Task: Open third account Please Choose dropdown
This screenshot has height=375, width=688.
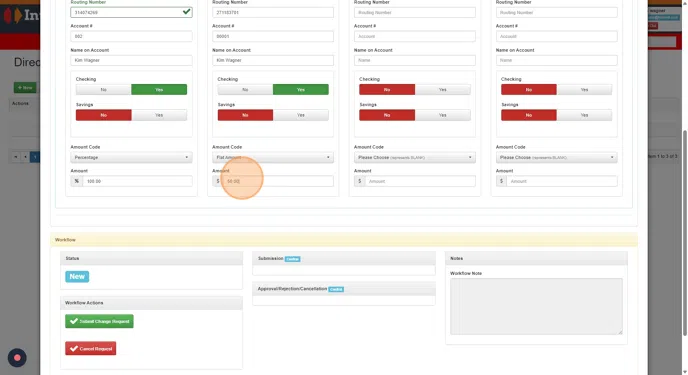Action: click(415, 157)
